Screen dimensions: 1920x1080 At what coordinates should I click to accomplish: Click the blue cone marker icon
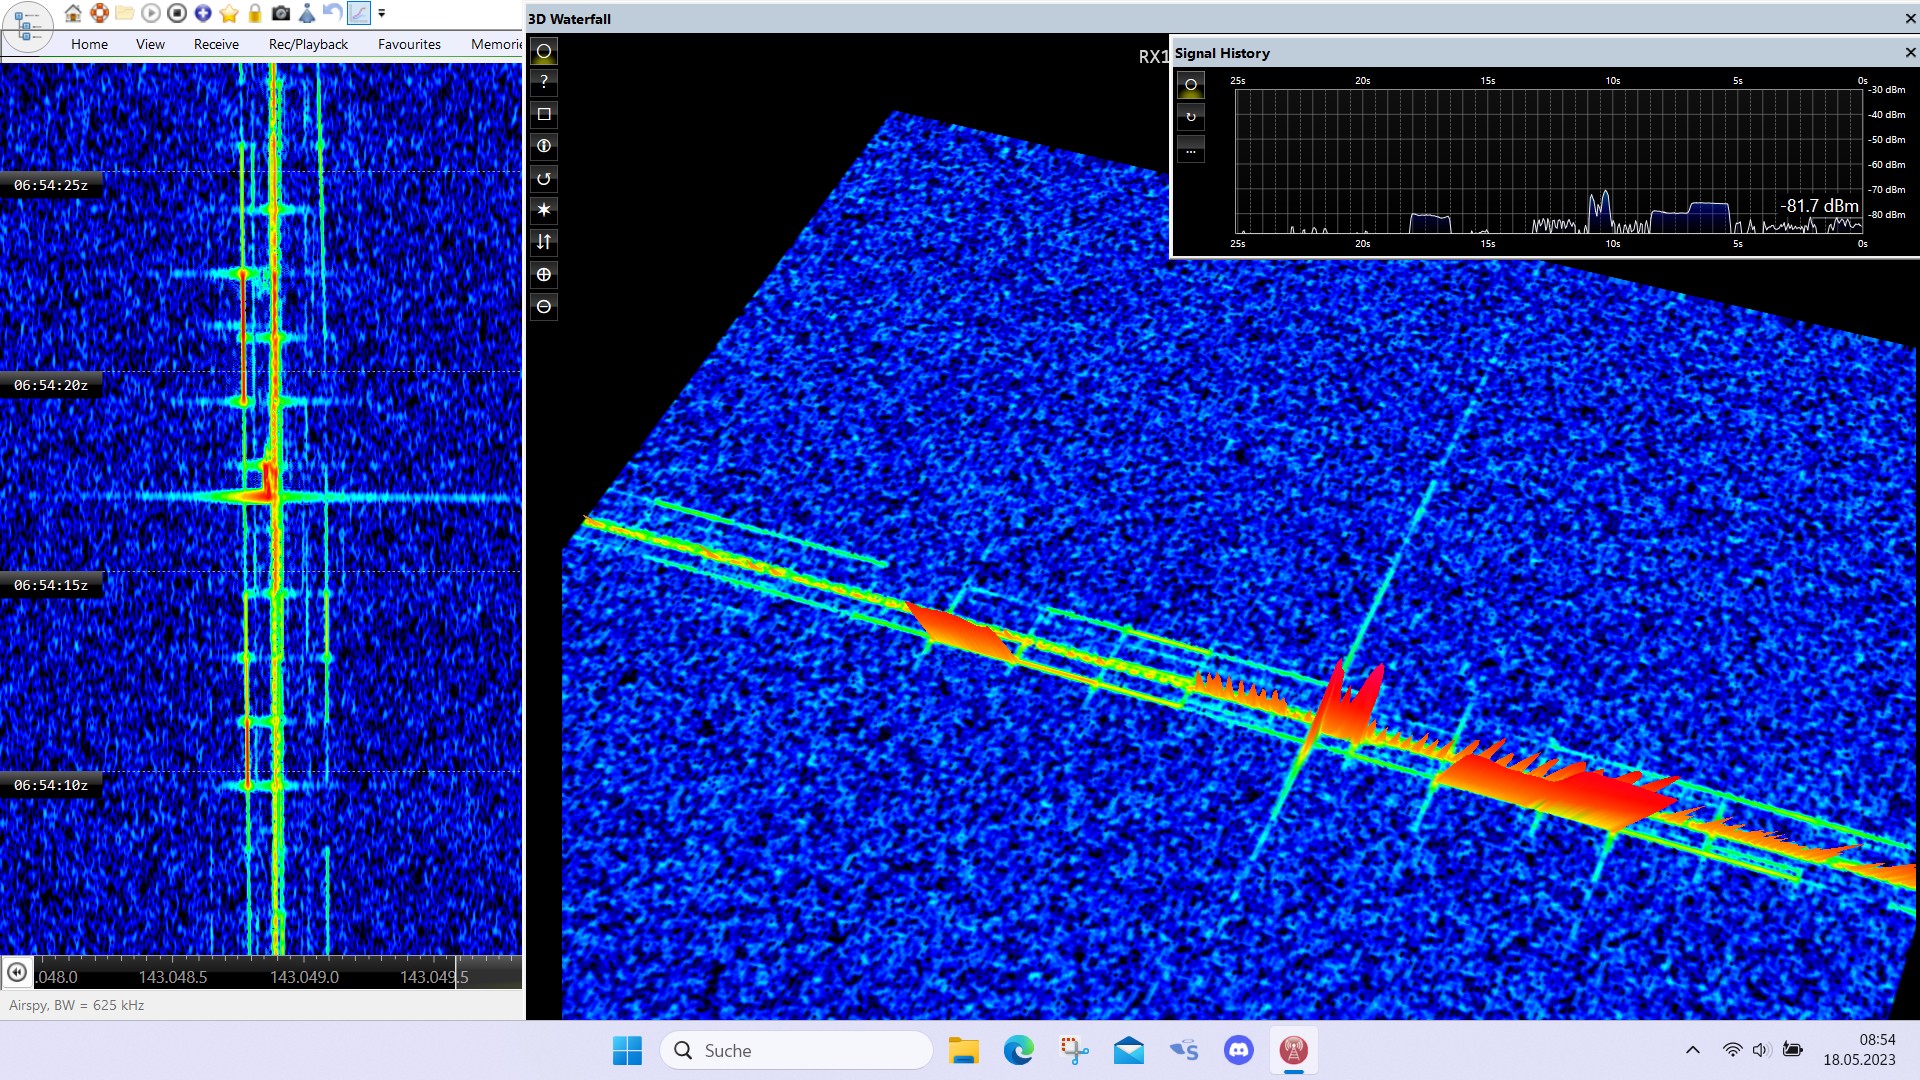point(307,13)
